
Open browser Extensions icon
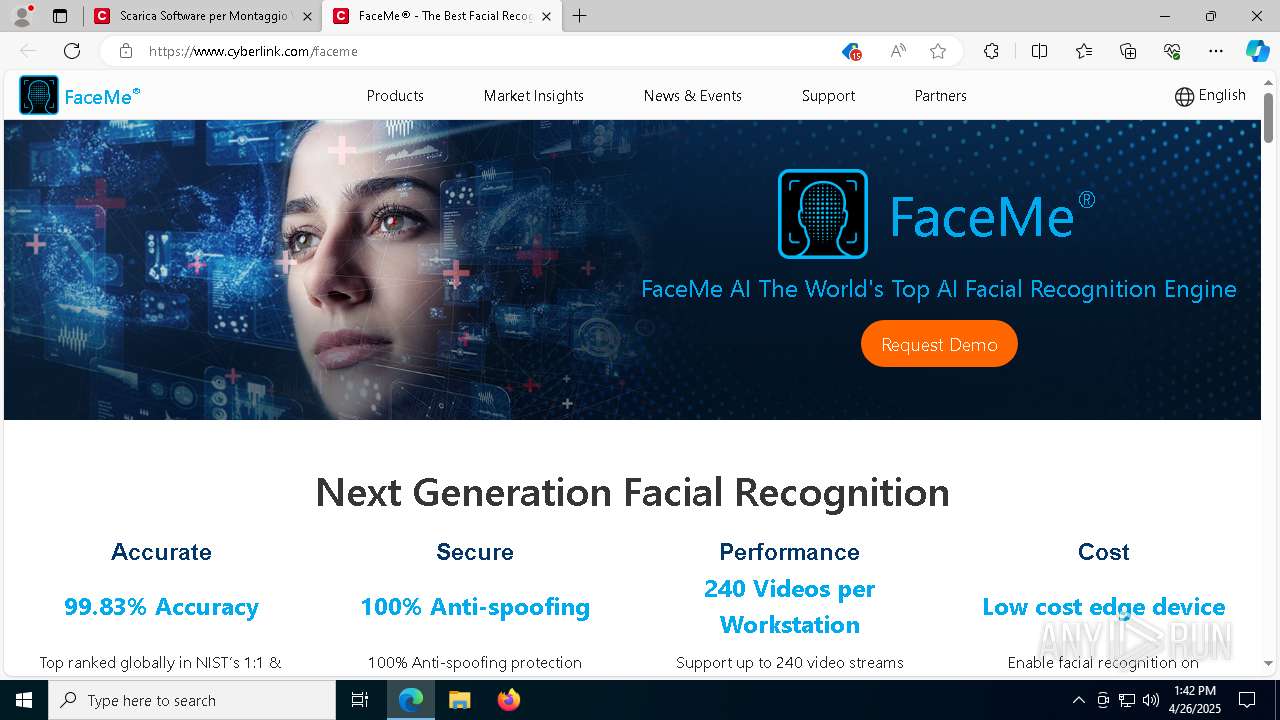point(991,51)
